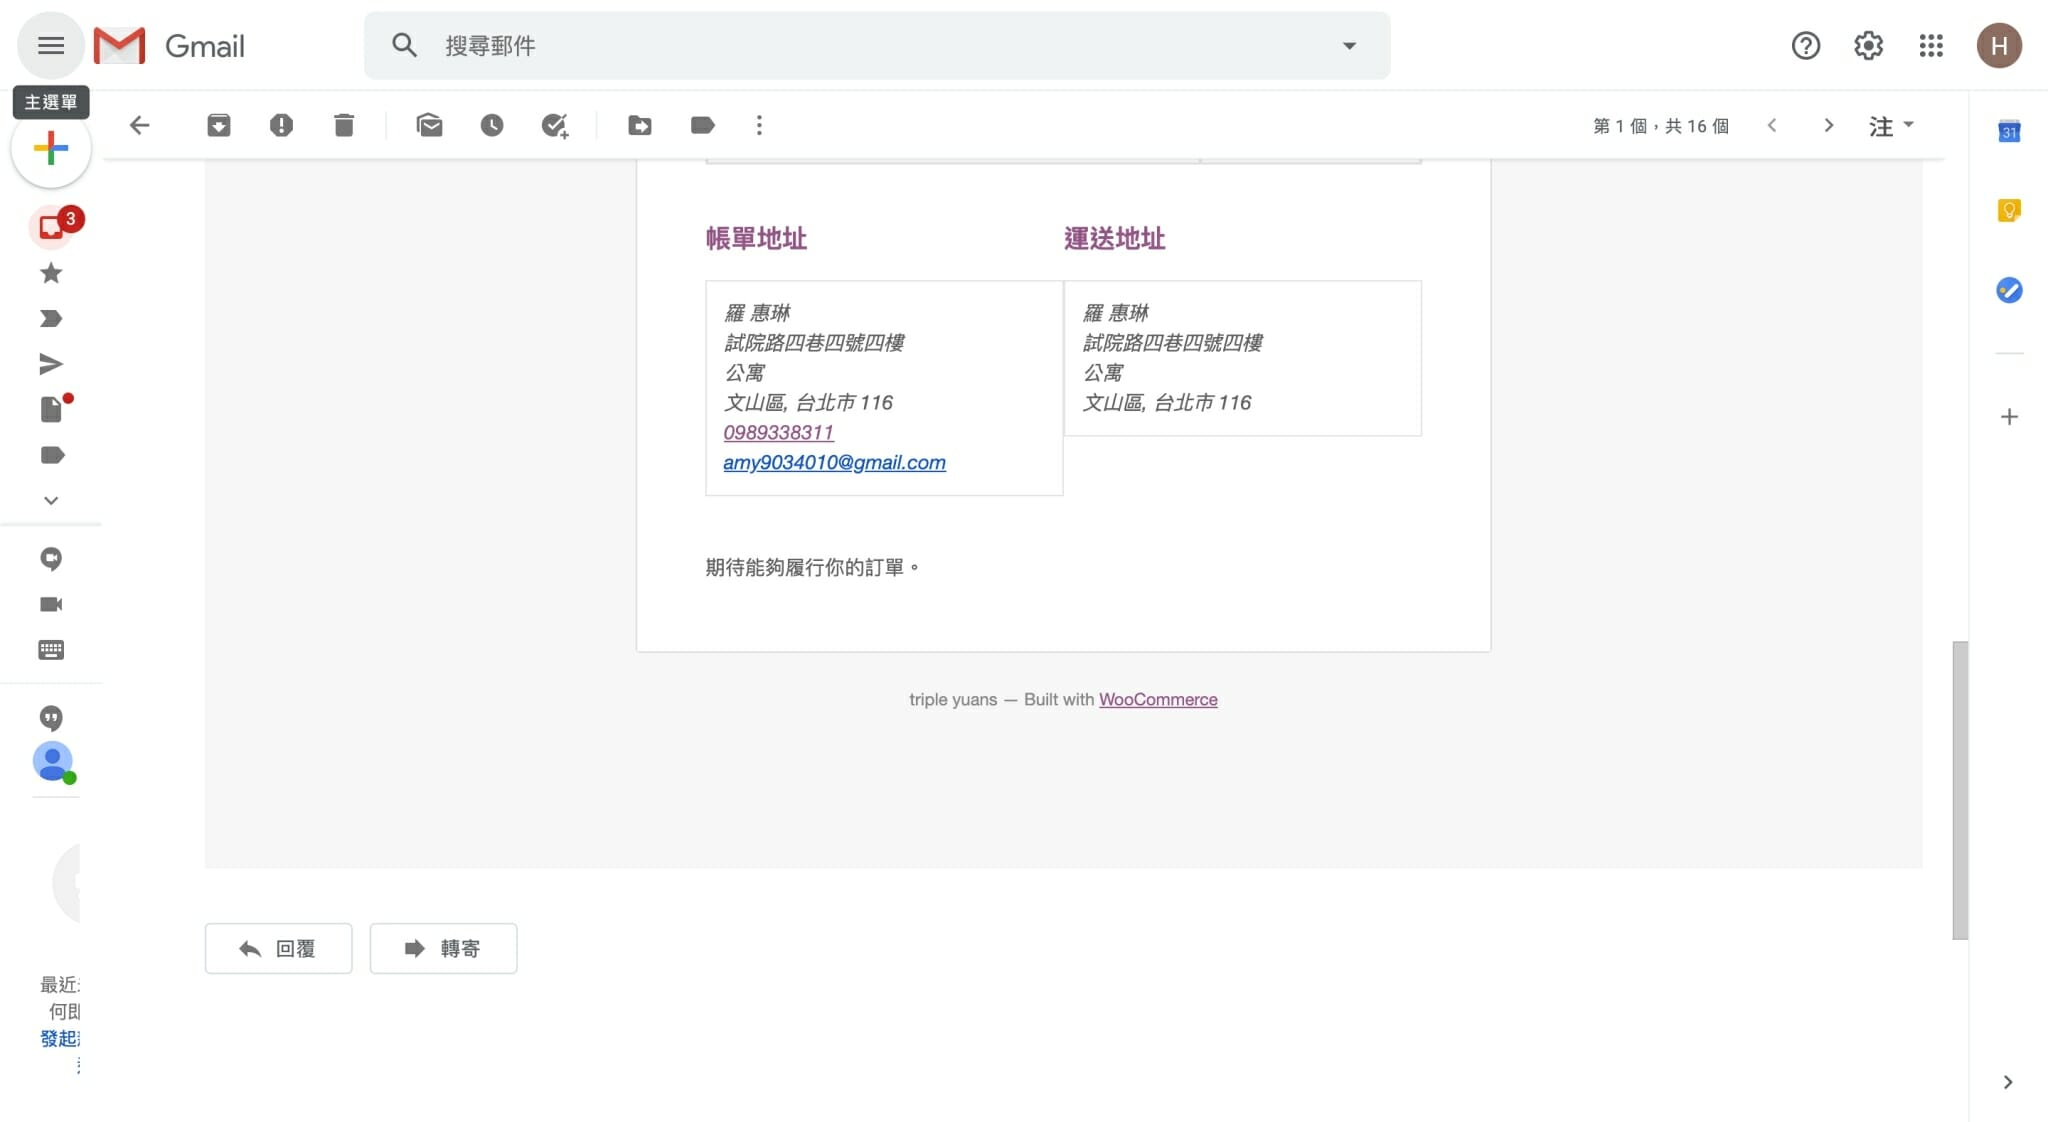Add the email to Tasks

click(x=554, y=125)
